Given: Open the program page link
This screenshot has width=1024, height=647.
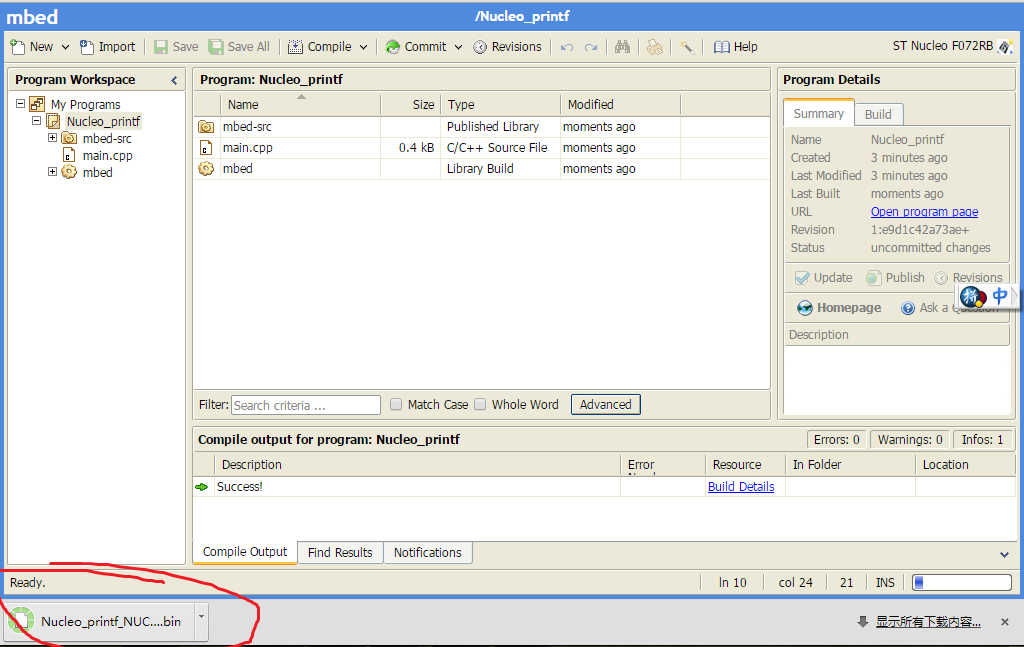Looking at the screenshot, I should point(924,212).
